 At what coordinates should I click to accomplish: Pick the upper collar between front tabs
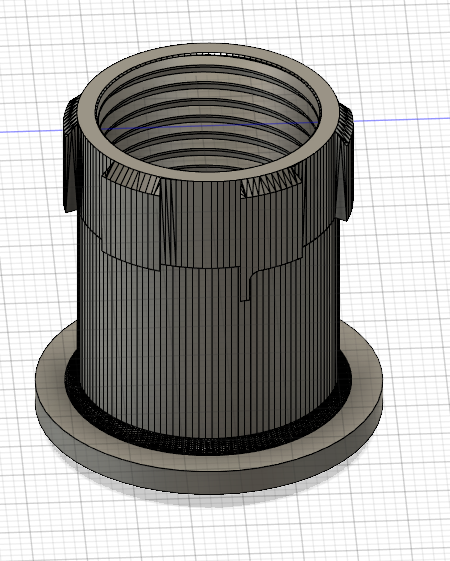tap(200, 222)
